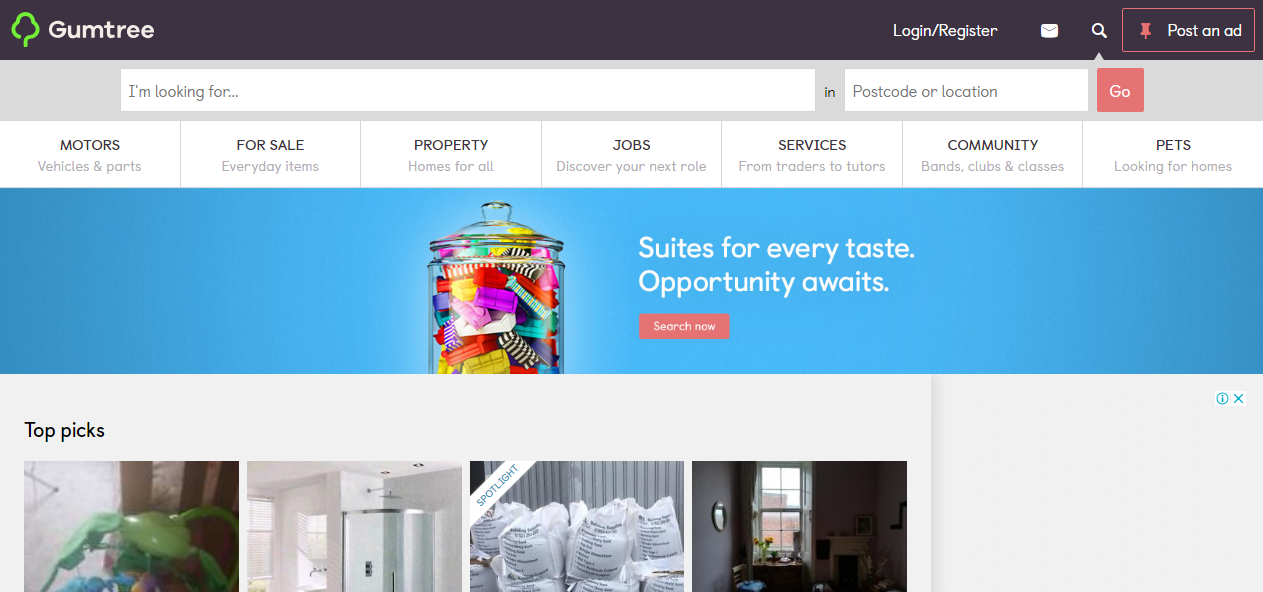Click the search magnifier icon
The width and height of the screenshot is (1263, 592).
click(1099, 31)
